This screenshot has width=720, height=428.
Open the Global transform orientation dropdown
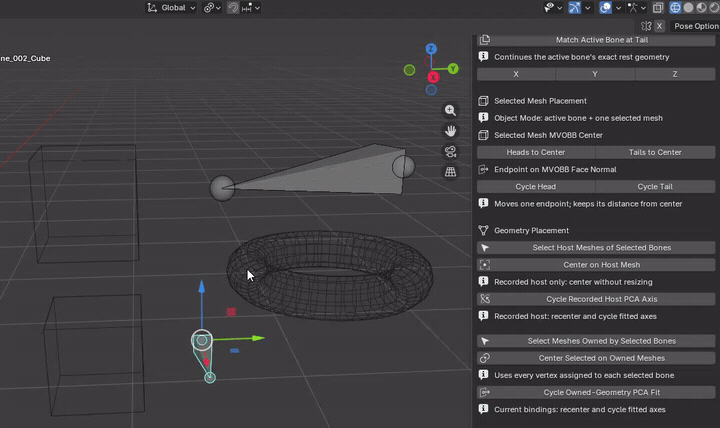pyautogui.click(x=171, y=8)
